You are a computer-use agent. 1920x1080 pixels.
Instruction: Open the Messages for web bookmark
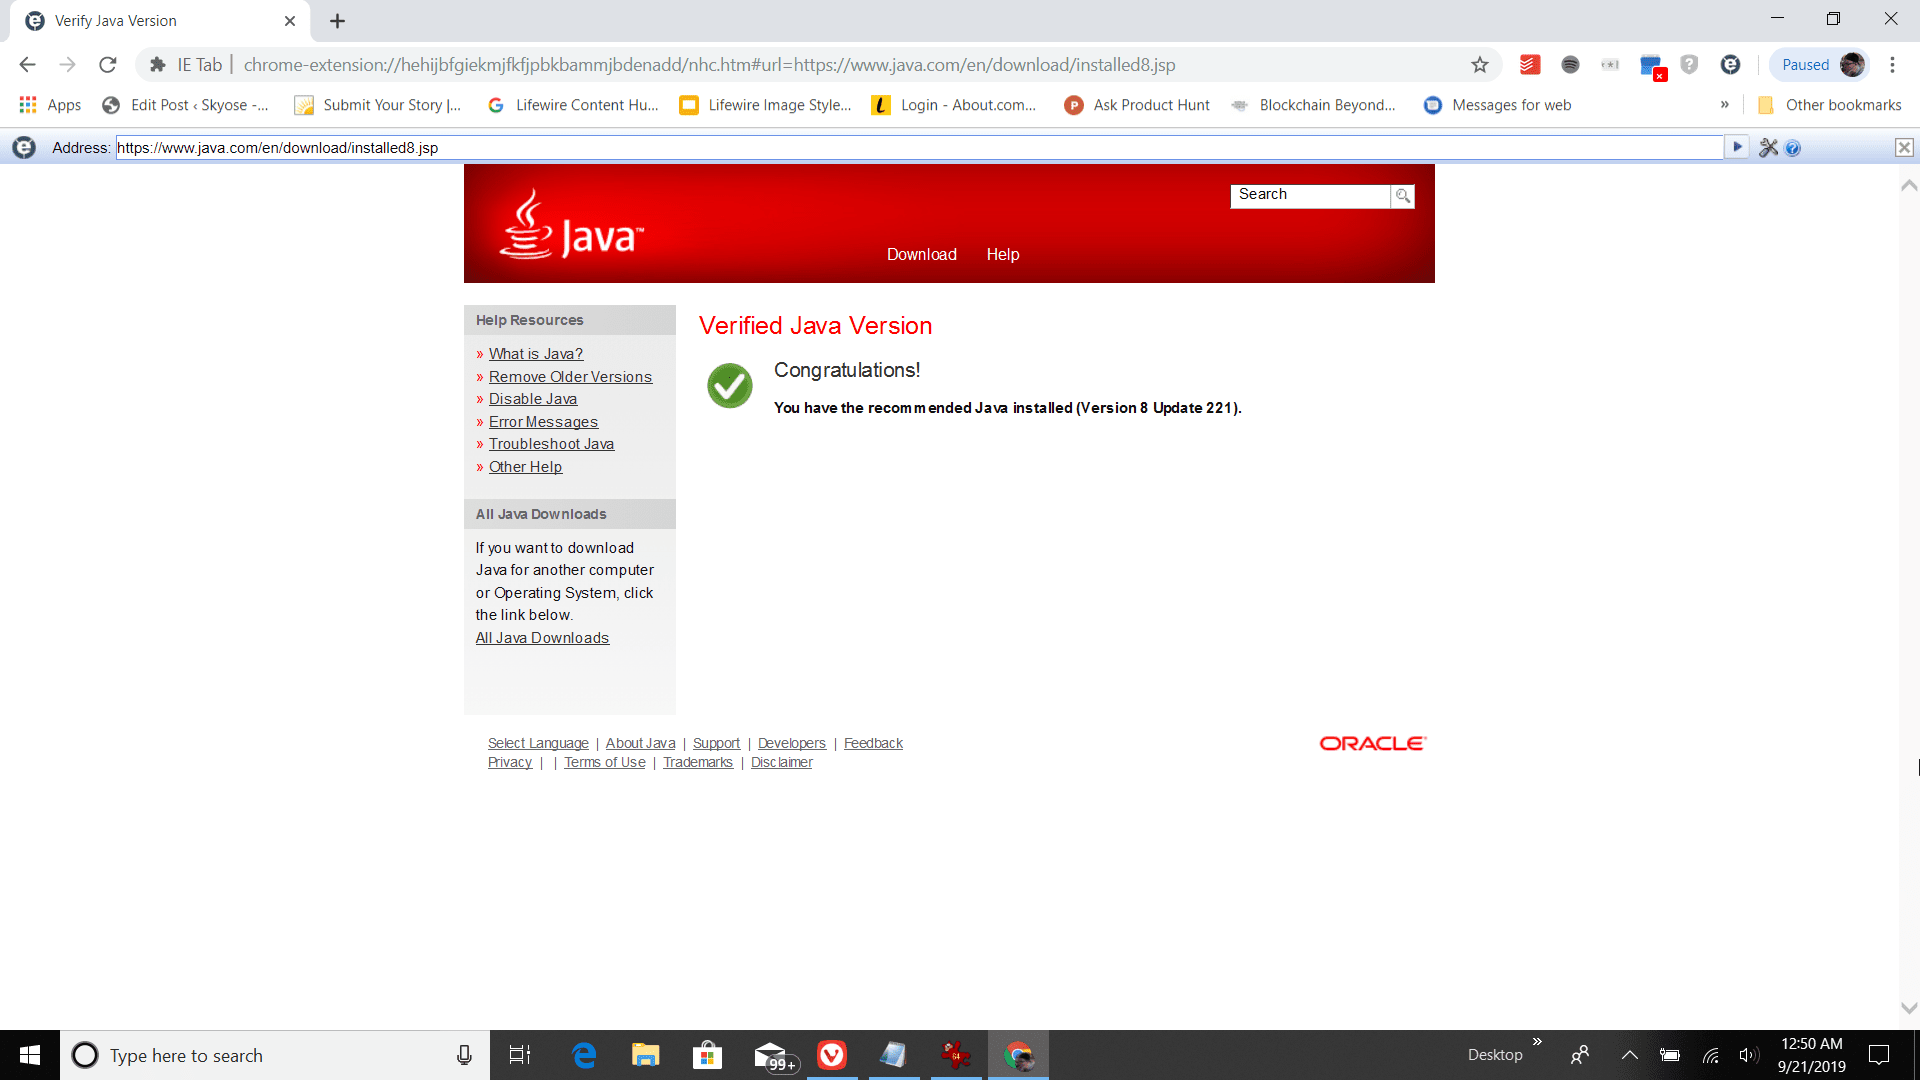tap(1498, 105)
